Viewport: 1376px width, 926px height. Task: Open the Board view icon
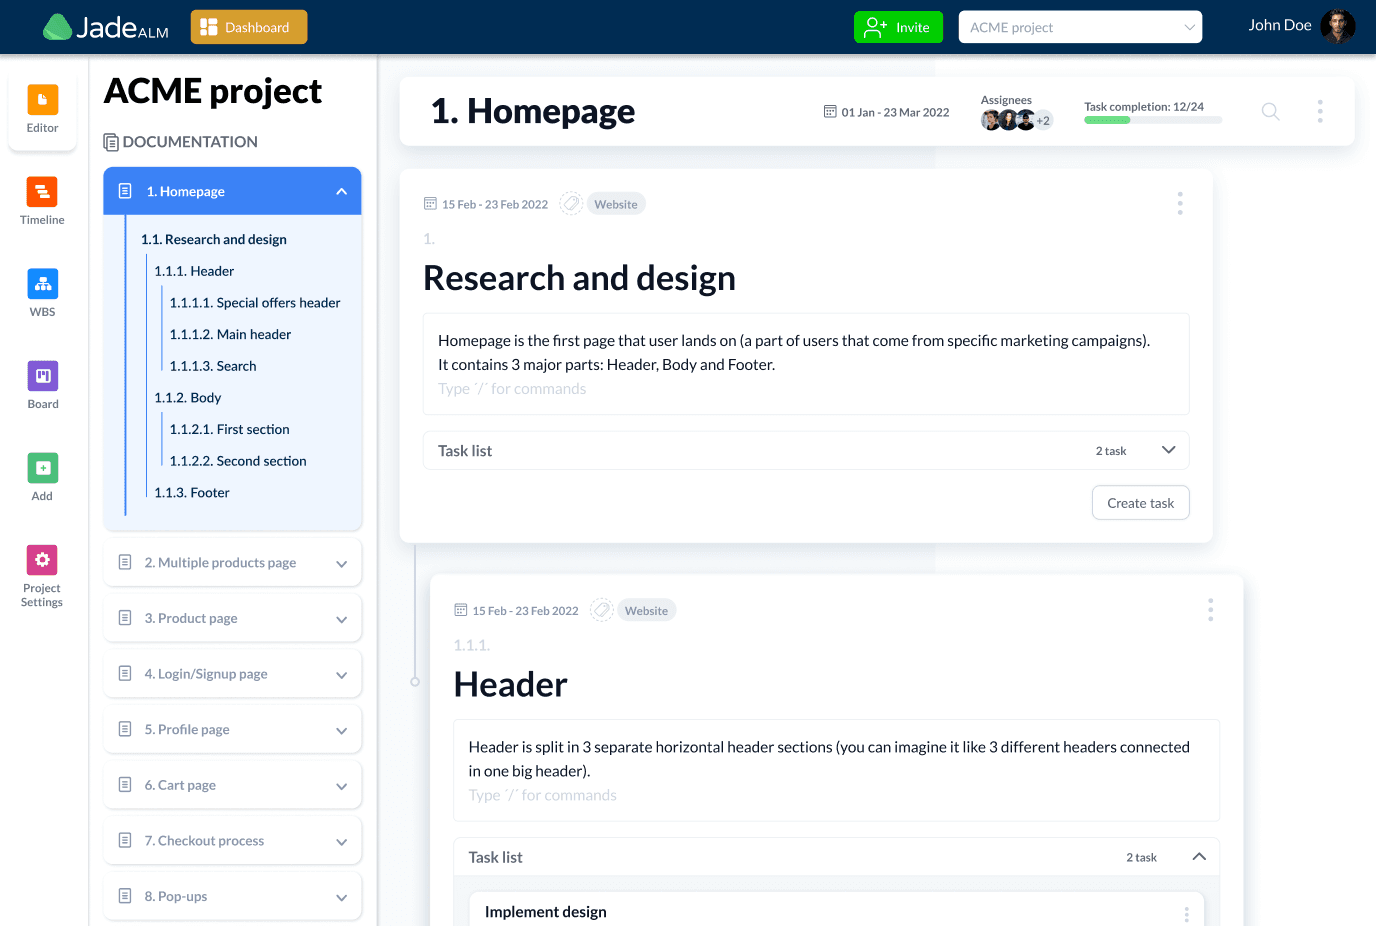pyautogui.click(x=42, y=376)
